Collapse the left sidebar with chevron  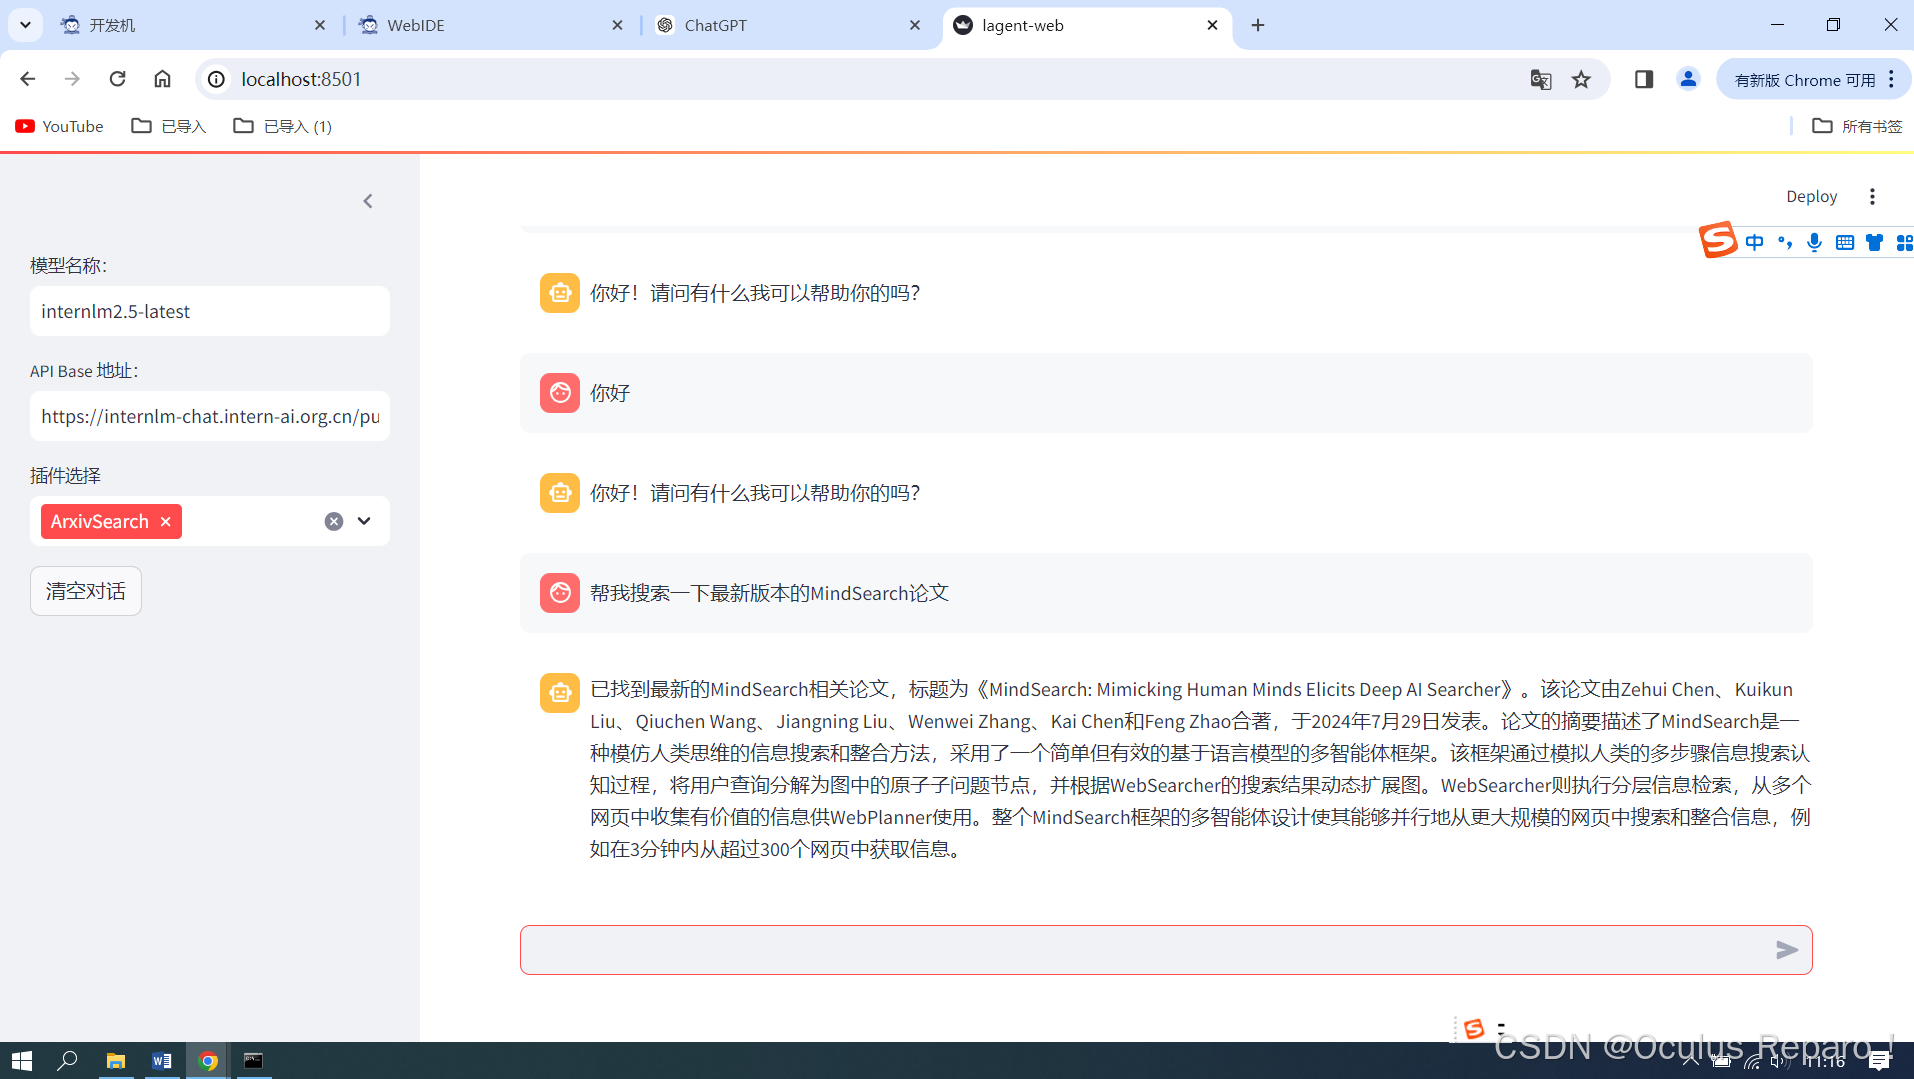tap(368, 200)
